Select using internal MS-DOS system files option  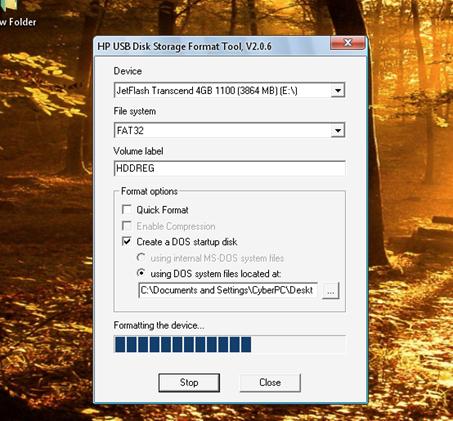pos(141,258)
